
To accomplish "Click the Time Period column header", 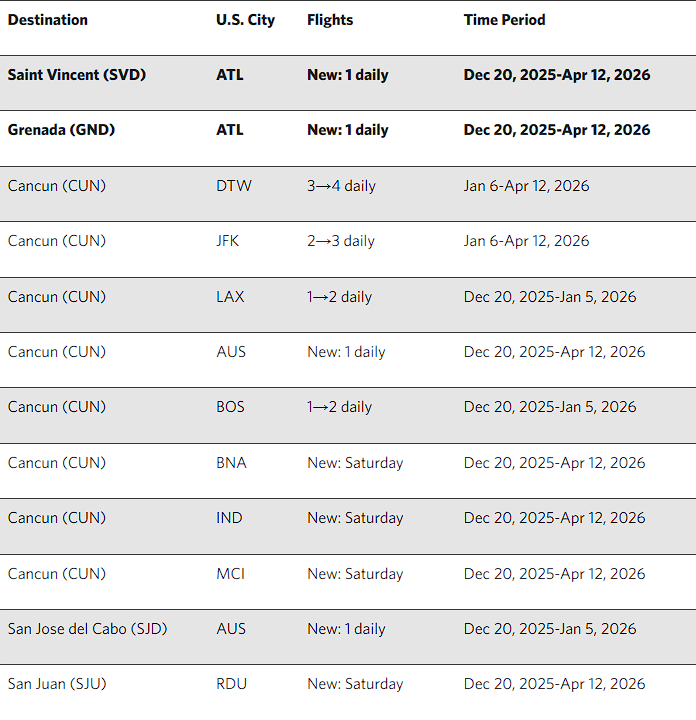I will [x=504, y=20].
